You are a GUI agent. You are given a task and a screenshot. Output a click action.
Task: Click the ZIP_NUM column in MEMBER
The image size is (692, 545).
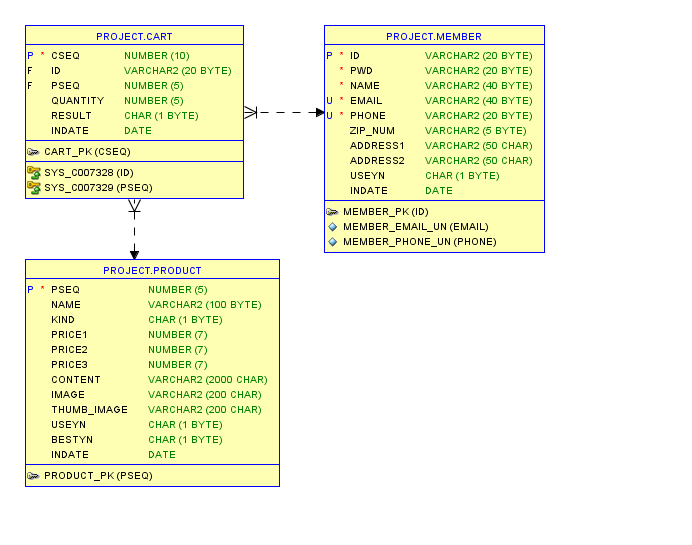coord(372,131)
